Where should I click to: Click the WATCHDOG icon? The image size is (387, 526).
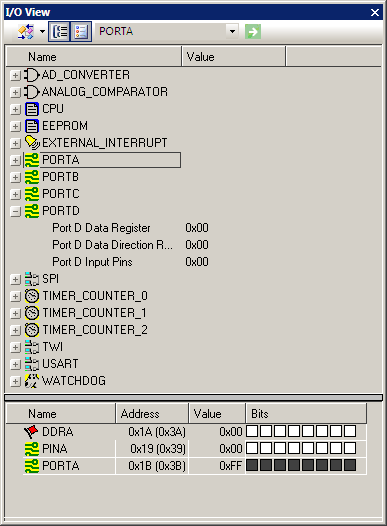(x=32, y=381)
